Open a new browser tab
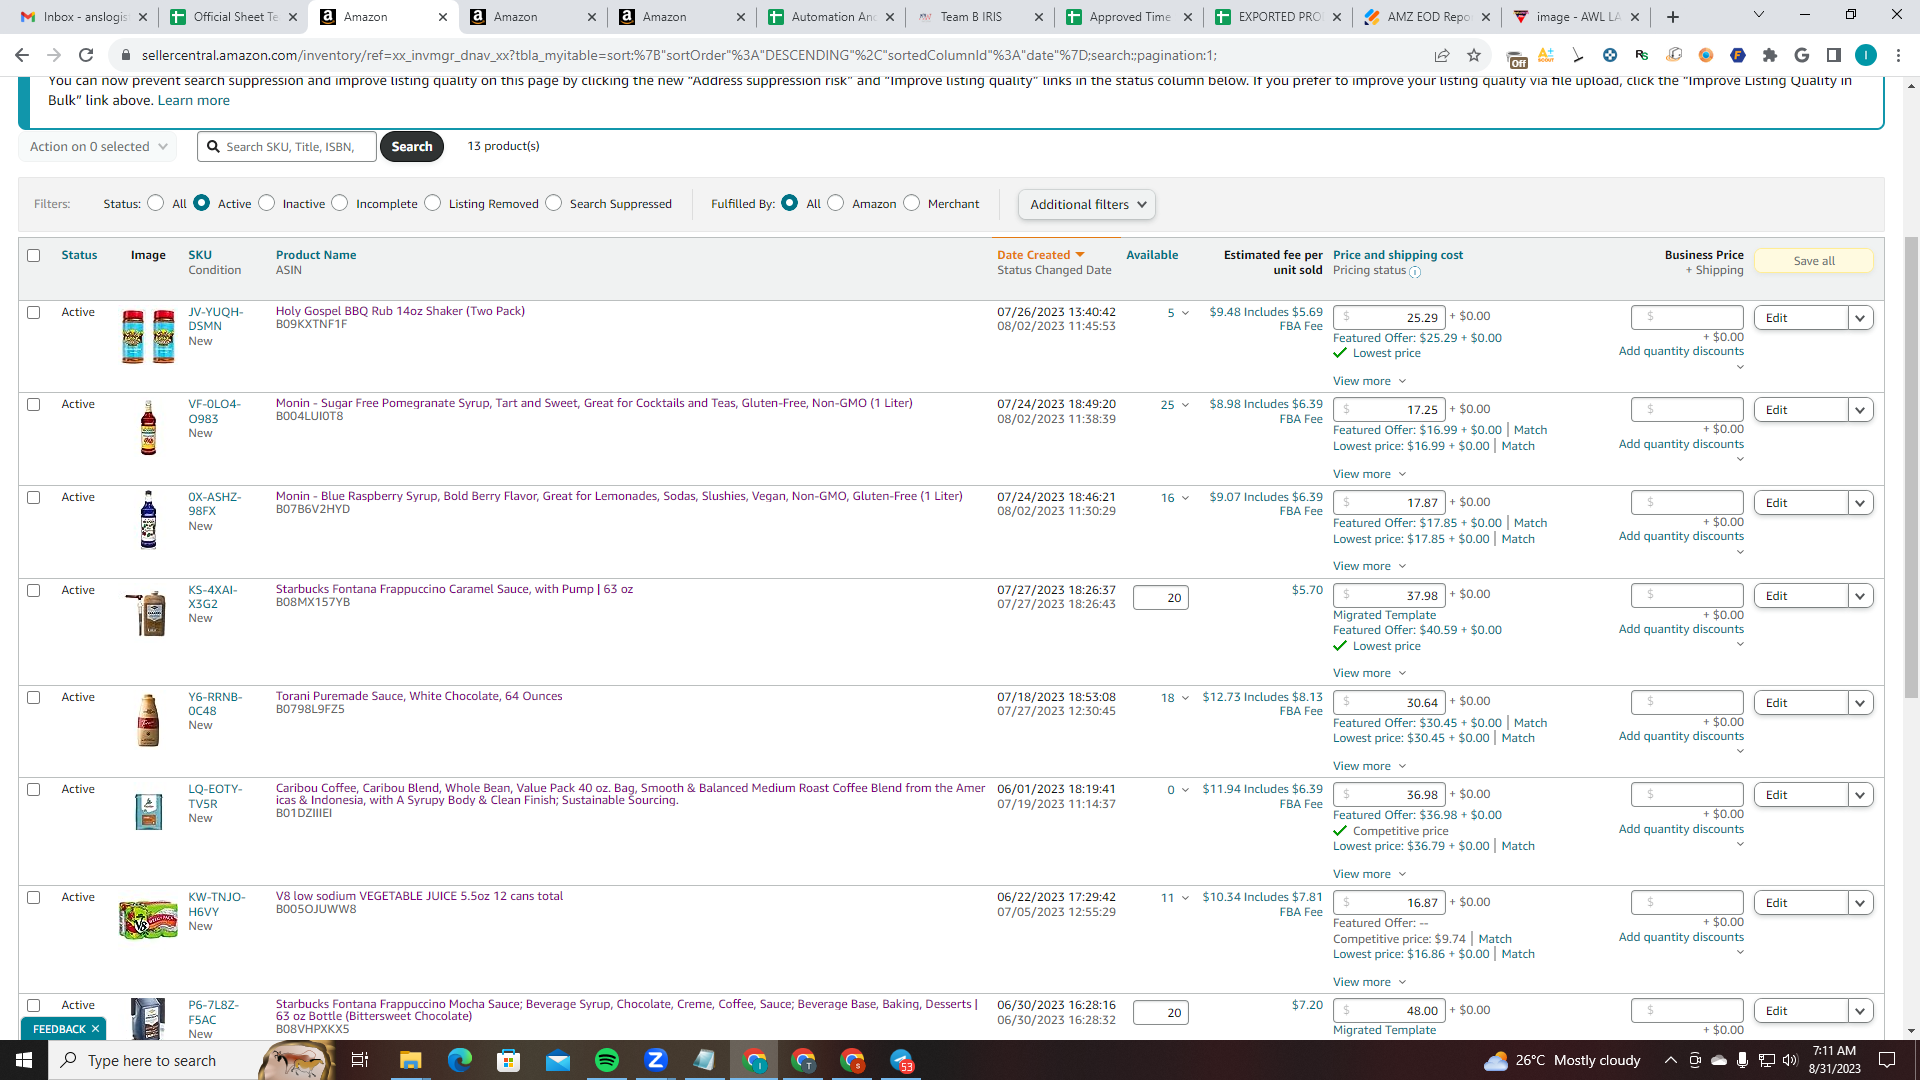 pyautogui.click(x=1673, y=17)
